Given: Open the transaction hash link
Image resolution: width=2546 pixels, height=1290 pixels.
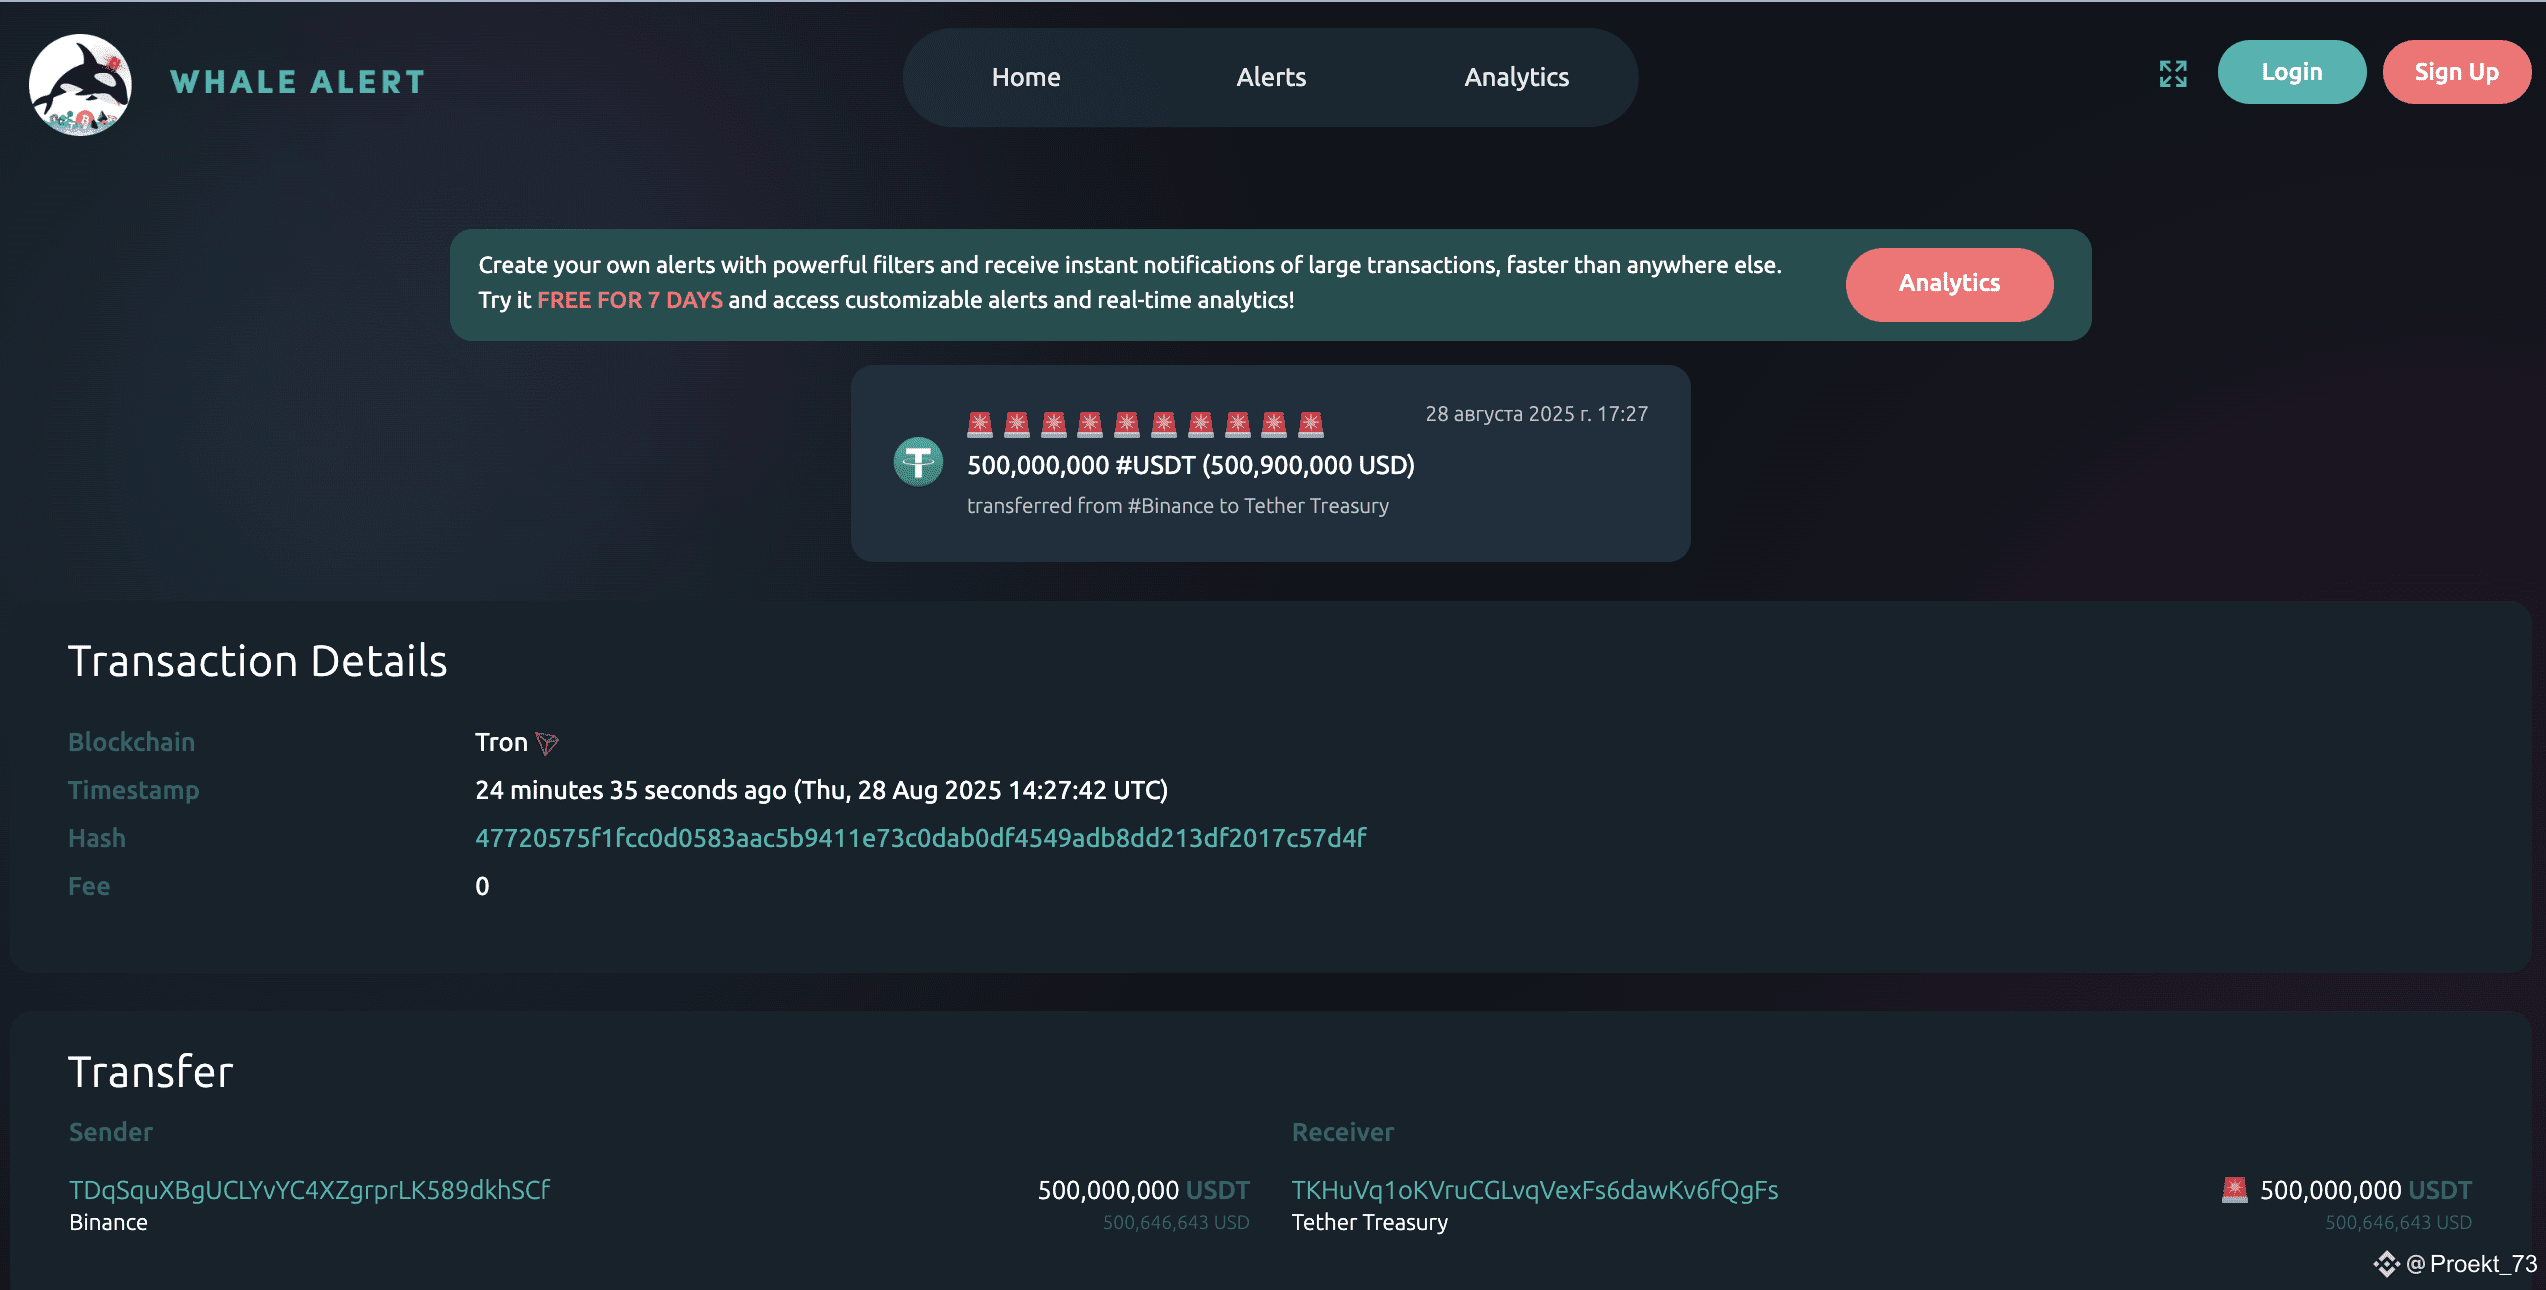Looking at the screenshot, I should (920, 838).
